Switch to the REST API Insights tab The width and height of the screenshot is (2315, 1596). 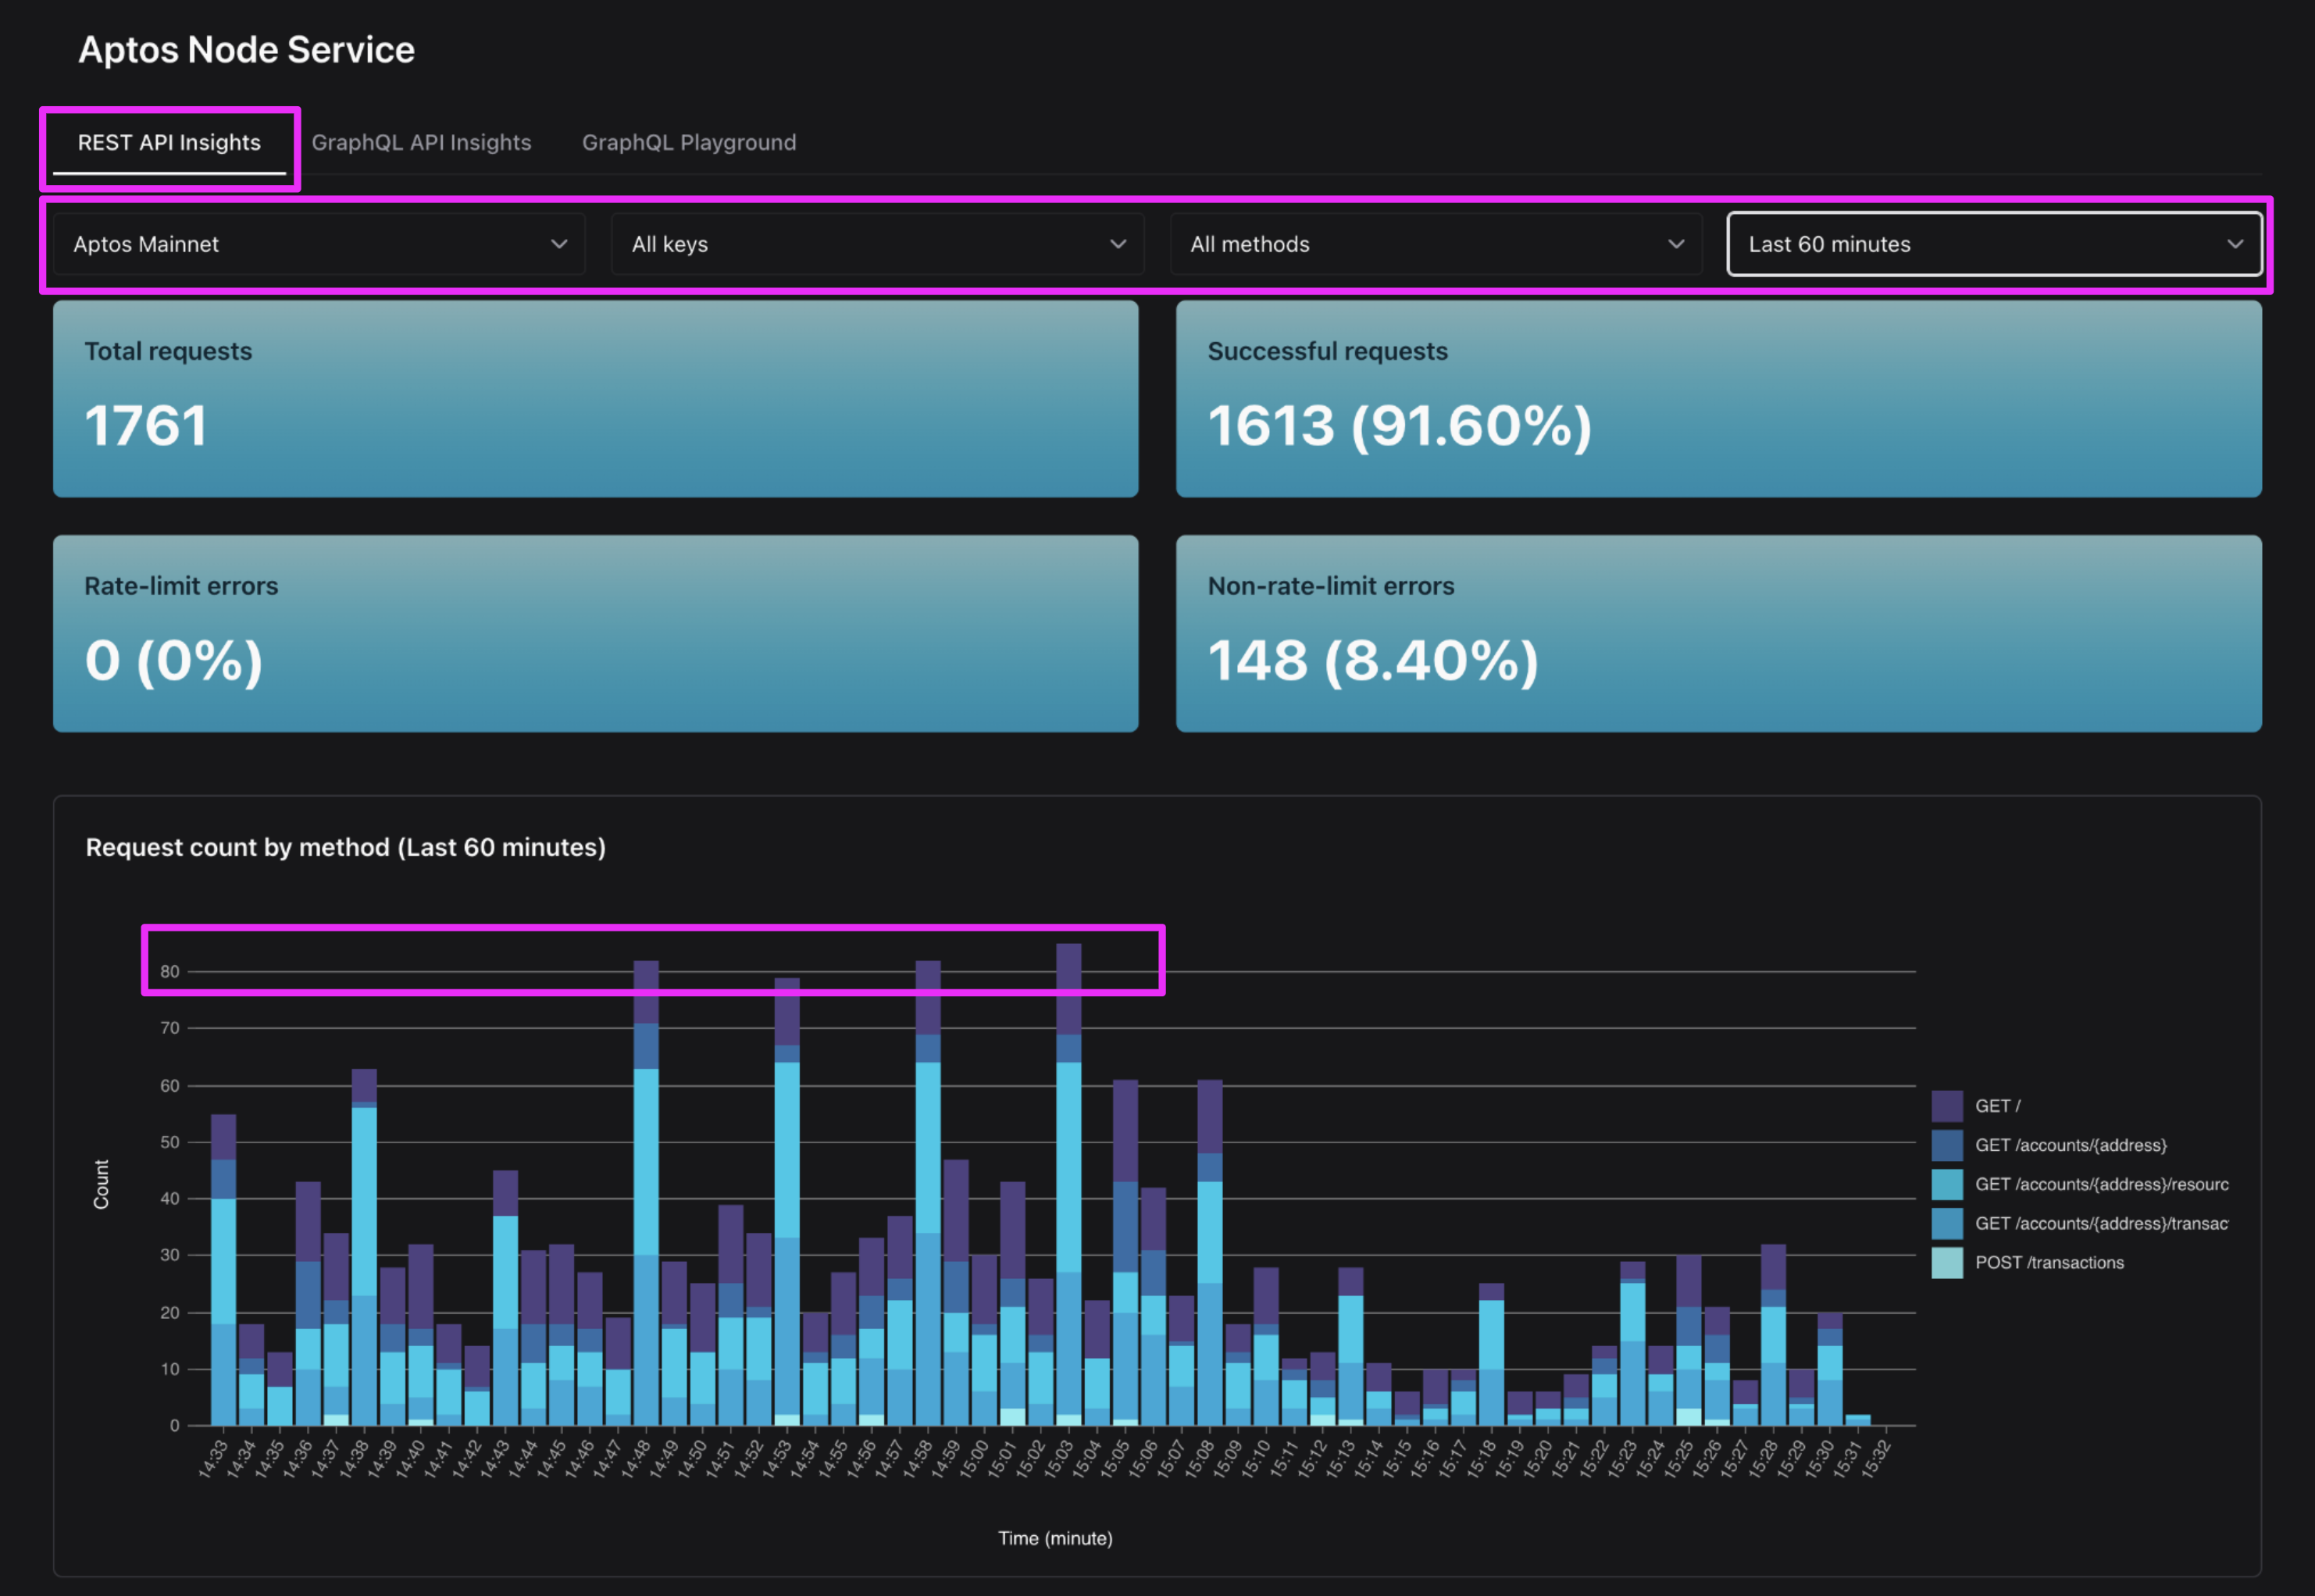pyautogui.click(x=169, y=143)
